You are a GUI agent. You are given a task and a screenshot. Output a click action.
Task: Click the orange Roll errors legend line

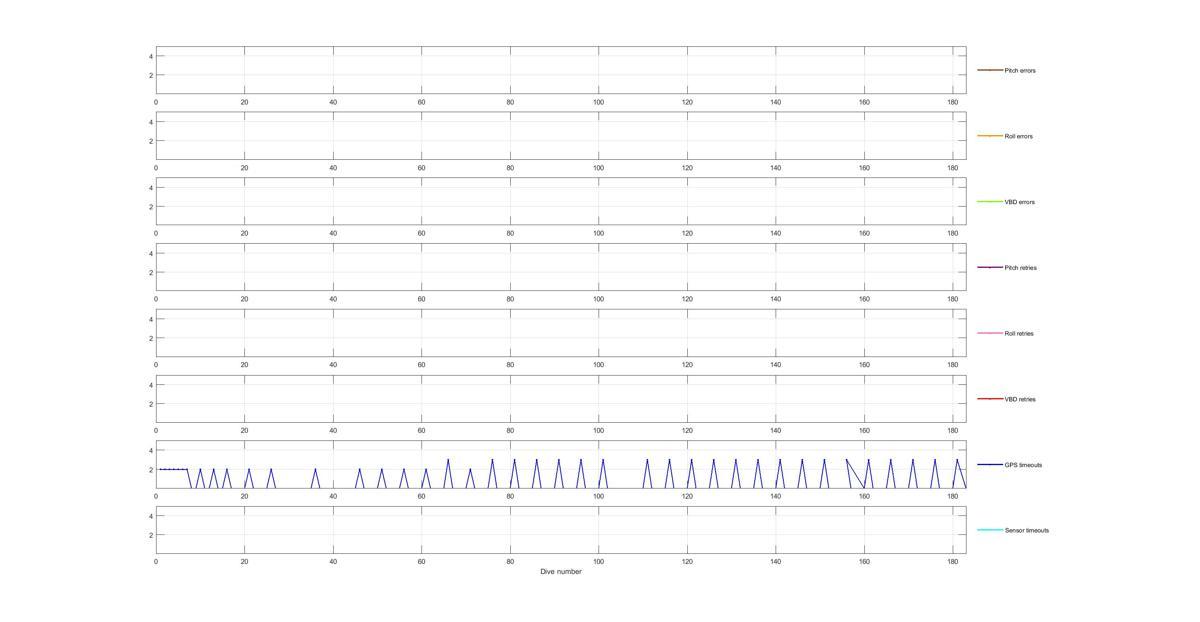(x=990, y=136)
